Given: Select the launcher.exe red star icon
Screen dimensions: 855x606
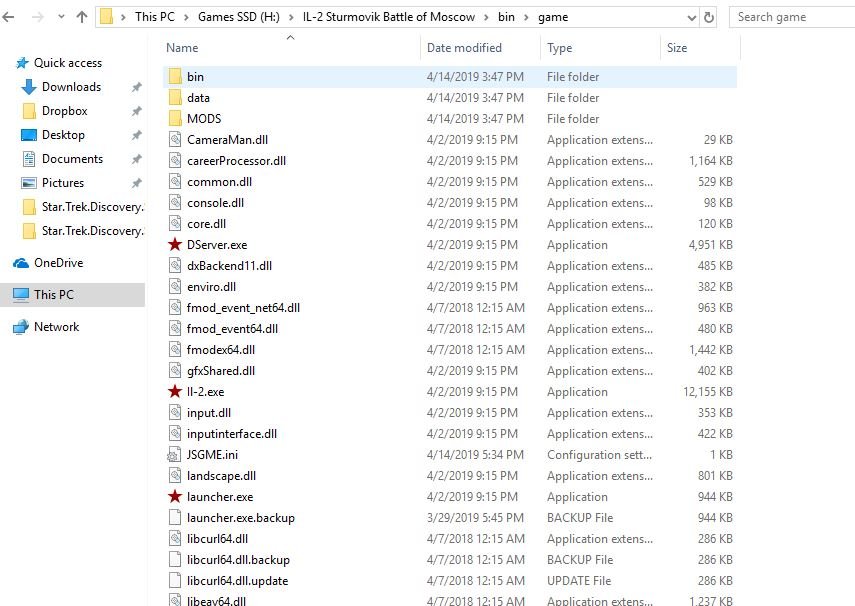Looking at the screenshot, I should coord(174,496).
